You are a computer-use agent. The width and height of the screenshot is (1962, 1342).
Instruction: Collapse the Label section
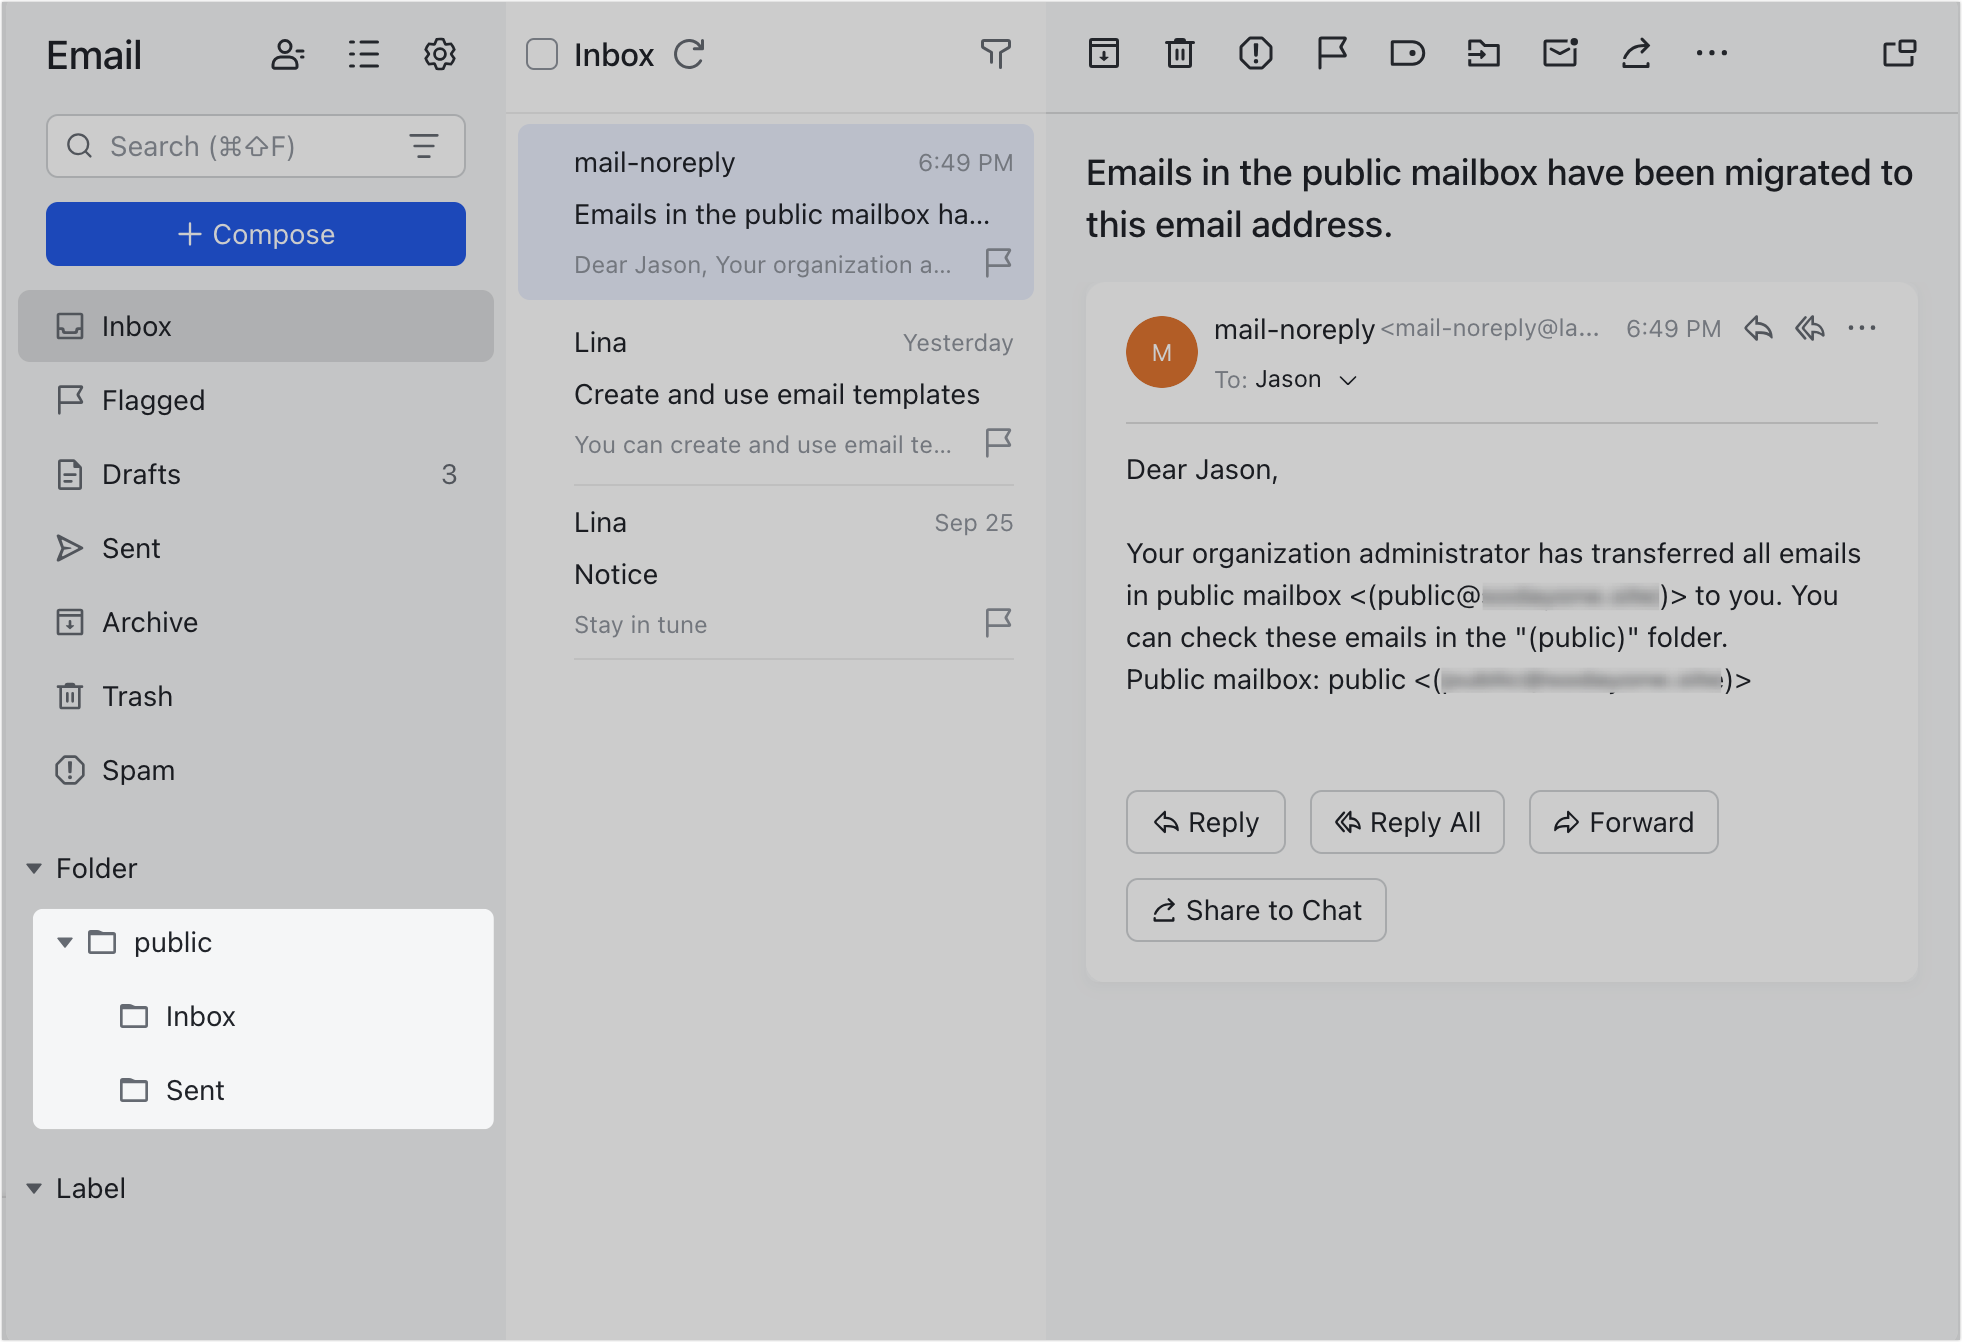[x=34, y=1188]
